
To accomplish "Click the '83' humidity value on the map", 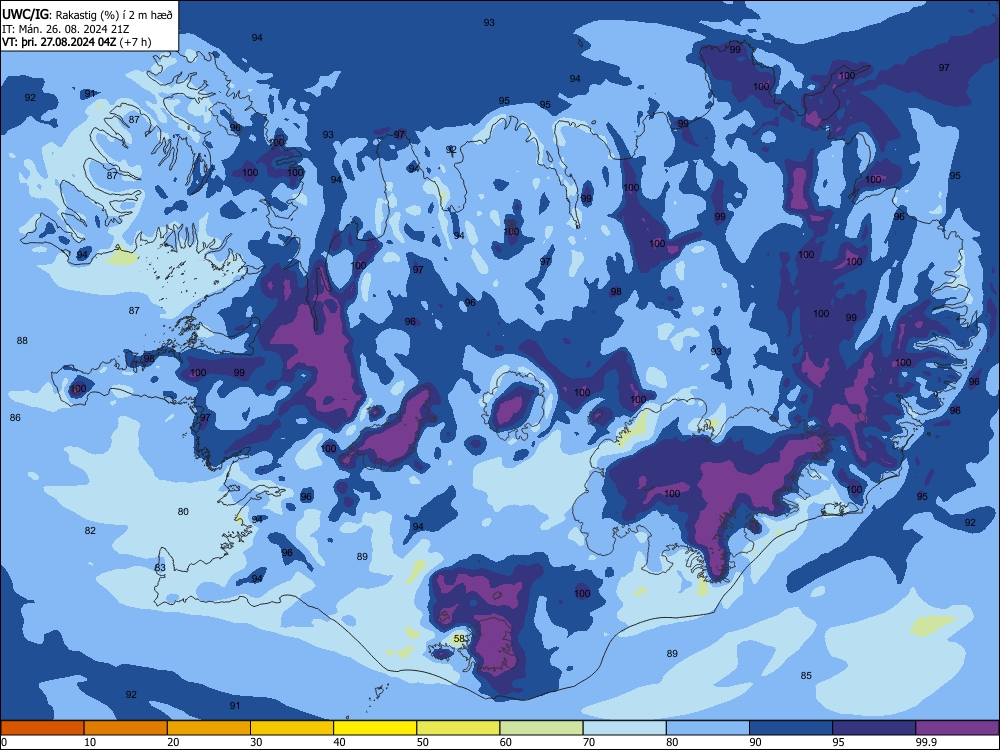I will (x=160, y=568).
